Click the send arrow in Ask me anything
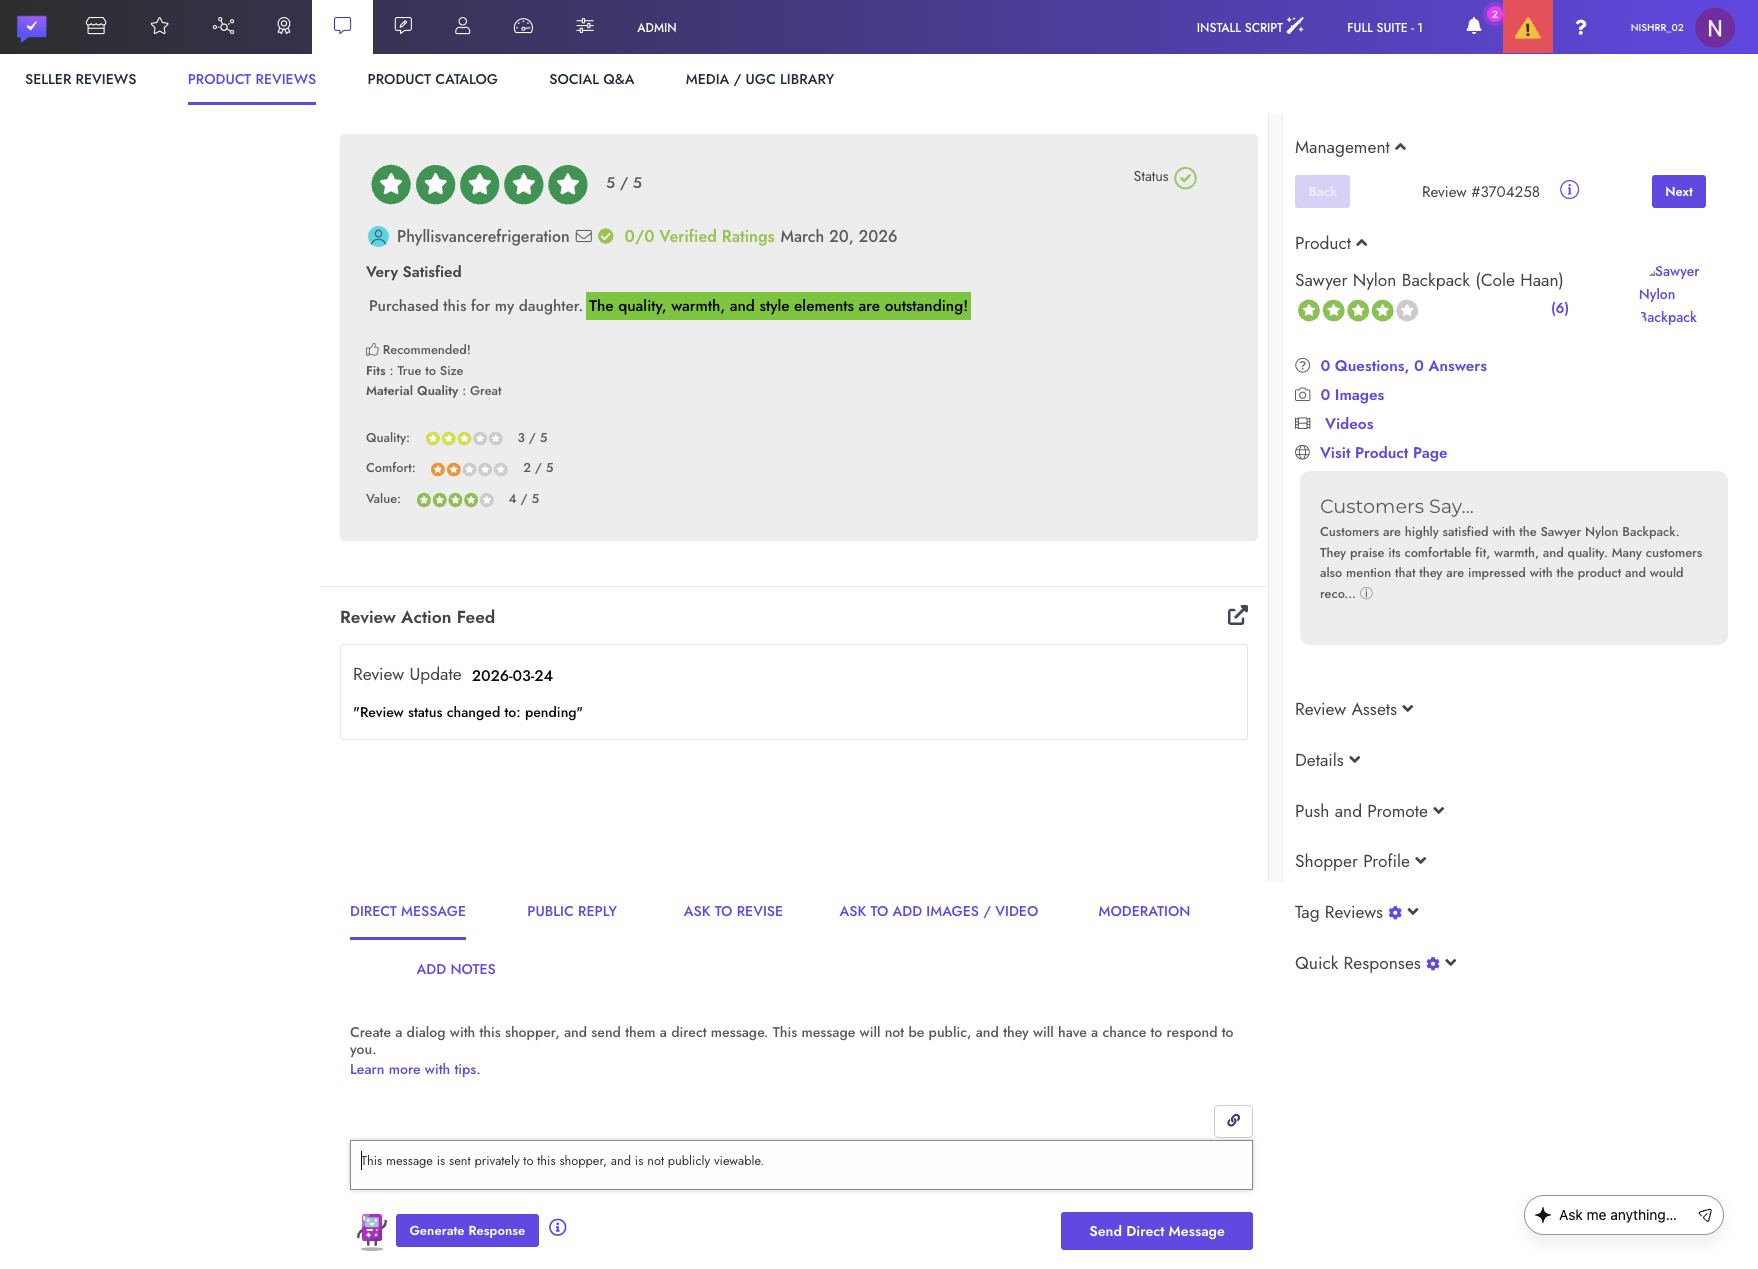Image resolution: width=1758 pixels, height=1269 pixels. [x=1705, y=1215]
